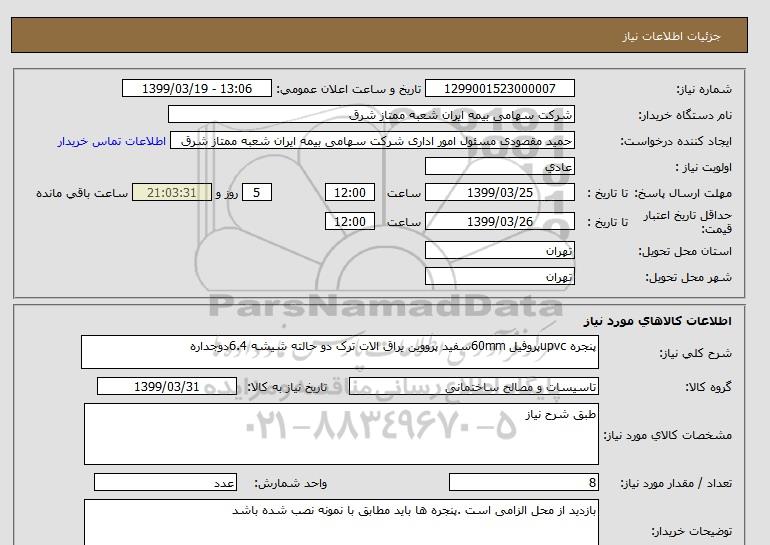This screenshot has height=545, width=770.
Task: Select the public announcement date field 1399/03/19 - 13:06
Action: pyautogui.click(x=196, y=88)
